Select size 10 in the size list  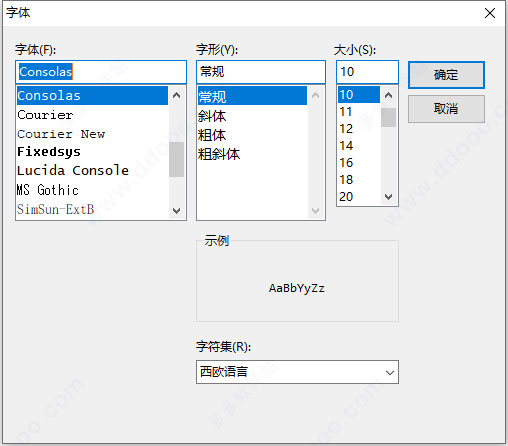(x=359, y=95)
